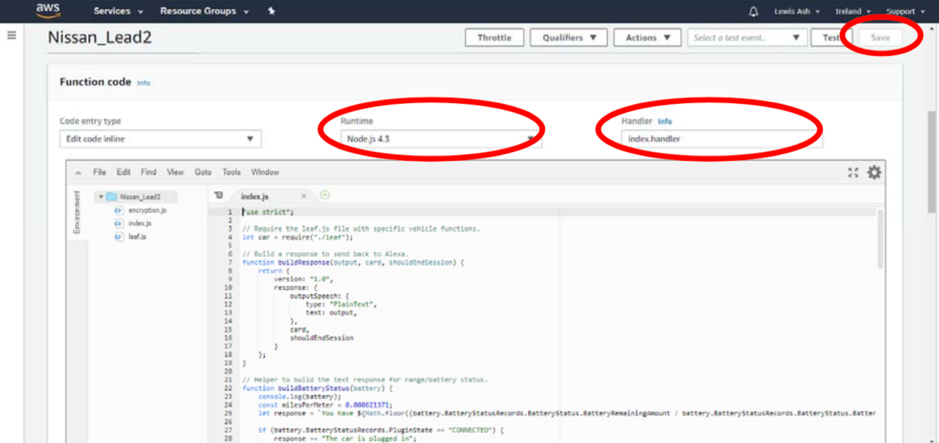This screenshot has width=939, height=443.
Task: Toggle the hamburger side navigation
Action: (x=11, y=36)
